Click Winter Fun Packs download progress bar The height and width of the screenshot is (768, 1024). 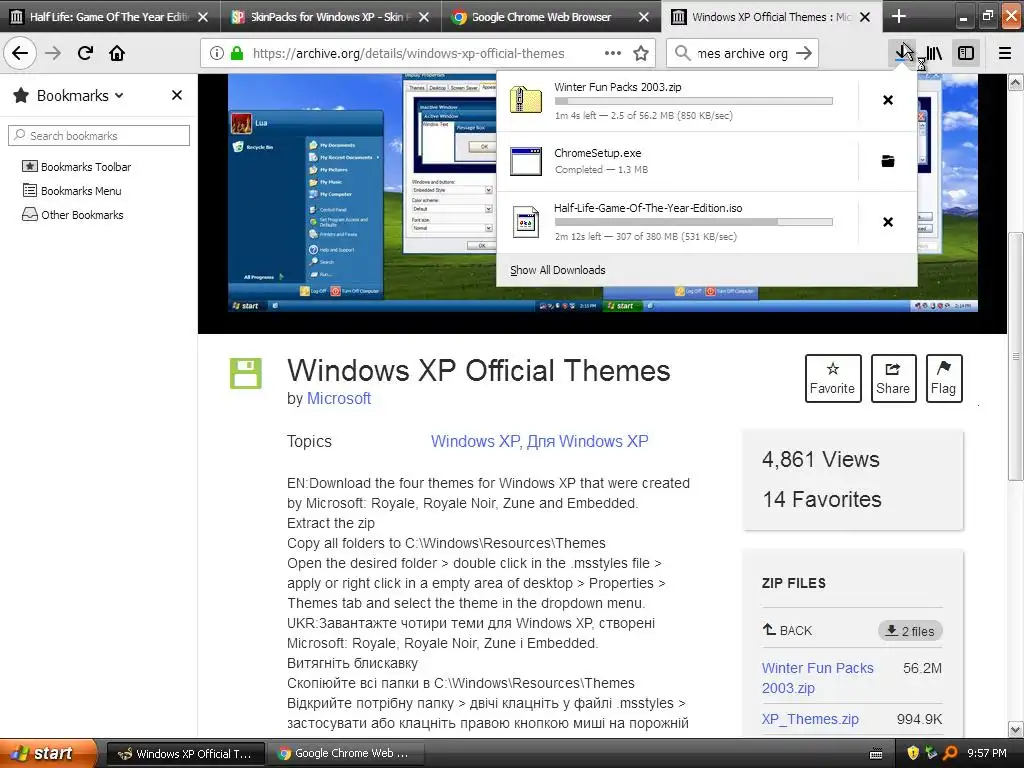[694, 101]
